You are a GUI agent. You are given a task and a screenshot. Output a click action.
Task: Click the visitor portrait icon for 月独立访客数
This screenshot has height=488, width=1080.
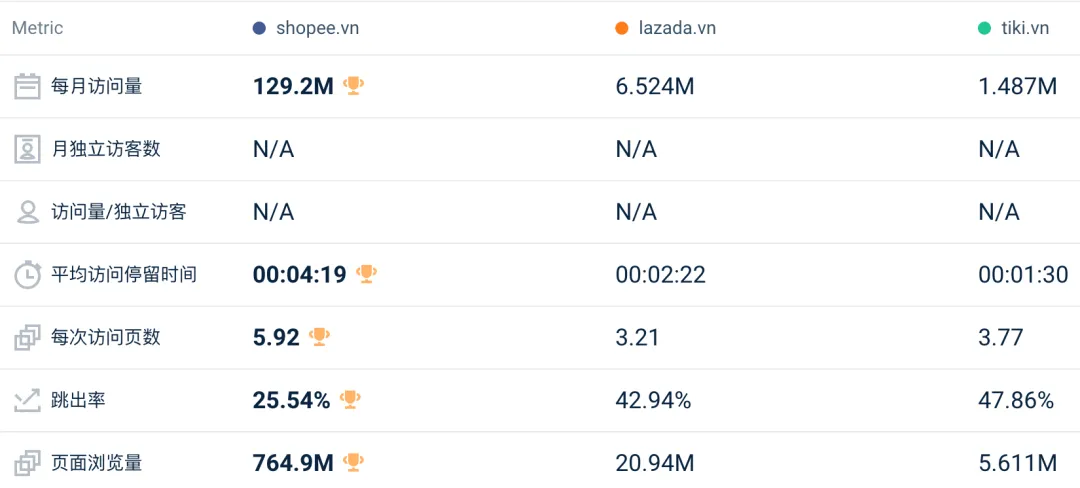coord(28,149)
